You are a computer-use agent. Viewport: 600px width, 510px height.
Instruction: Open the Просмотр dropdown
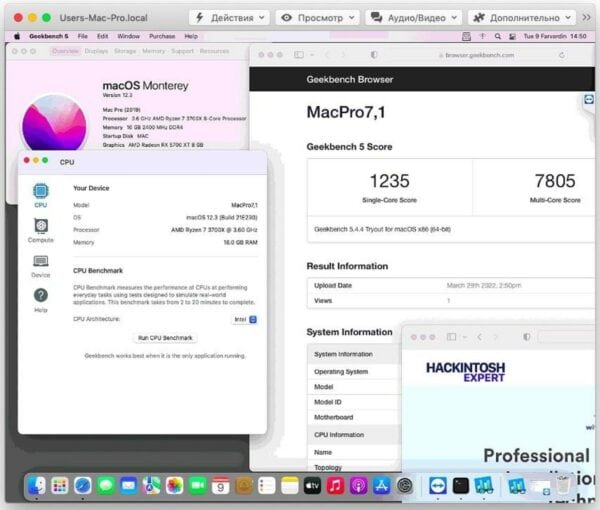318,18
